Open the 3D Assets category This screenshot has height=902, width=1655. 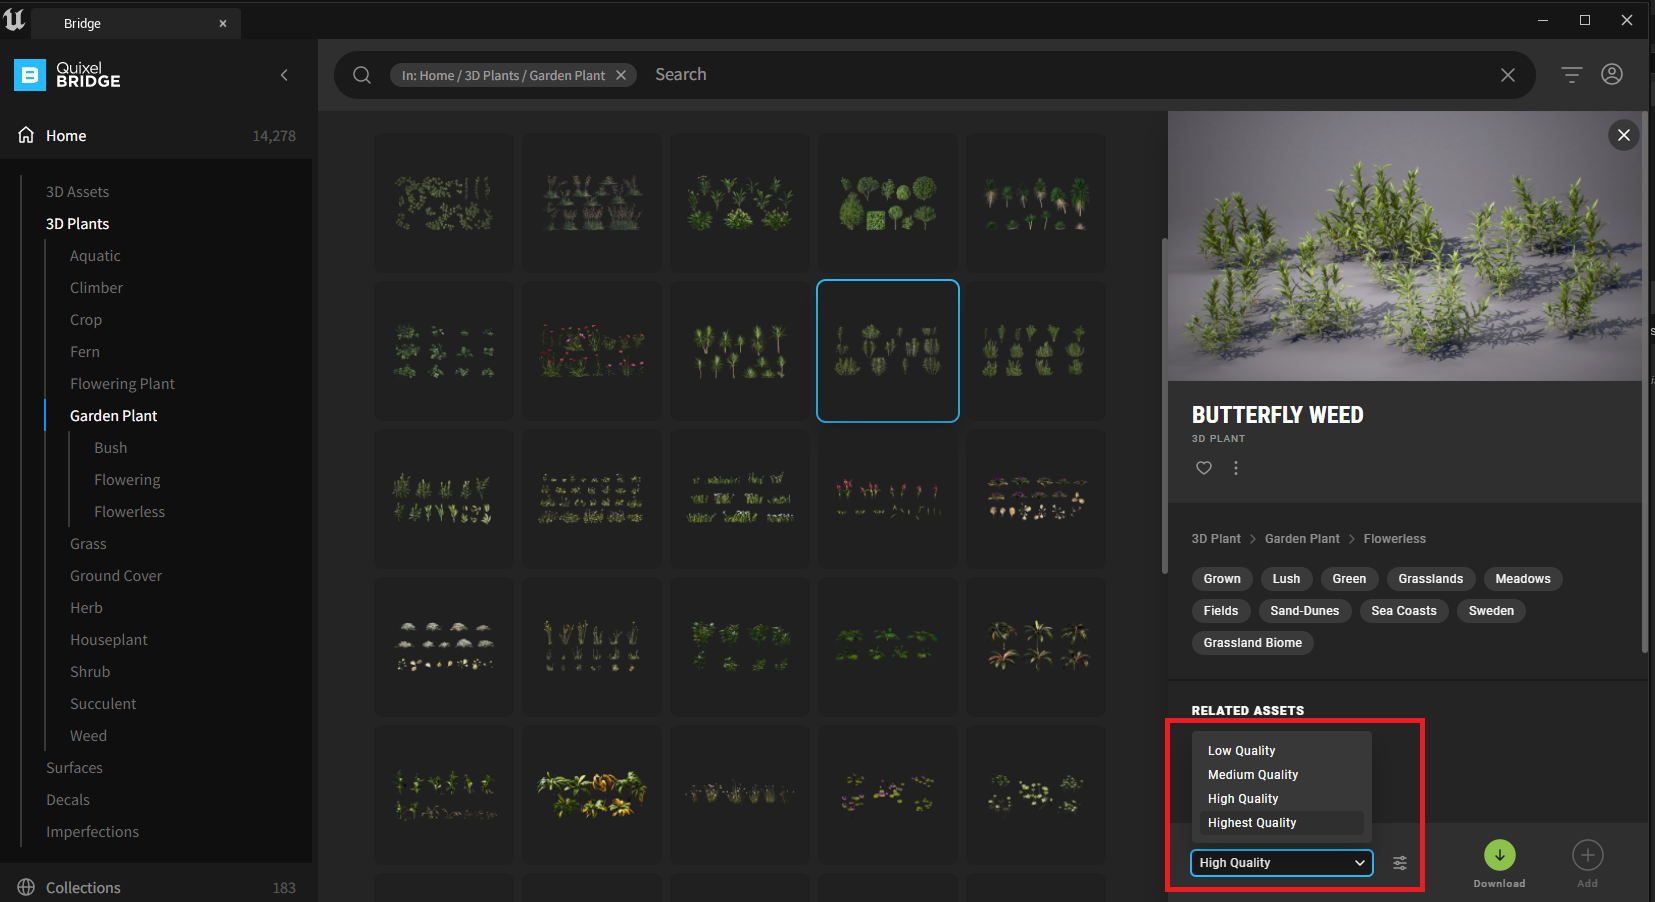(x=77, y=192)
